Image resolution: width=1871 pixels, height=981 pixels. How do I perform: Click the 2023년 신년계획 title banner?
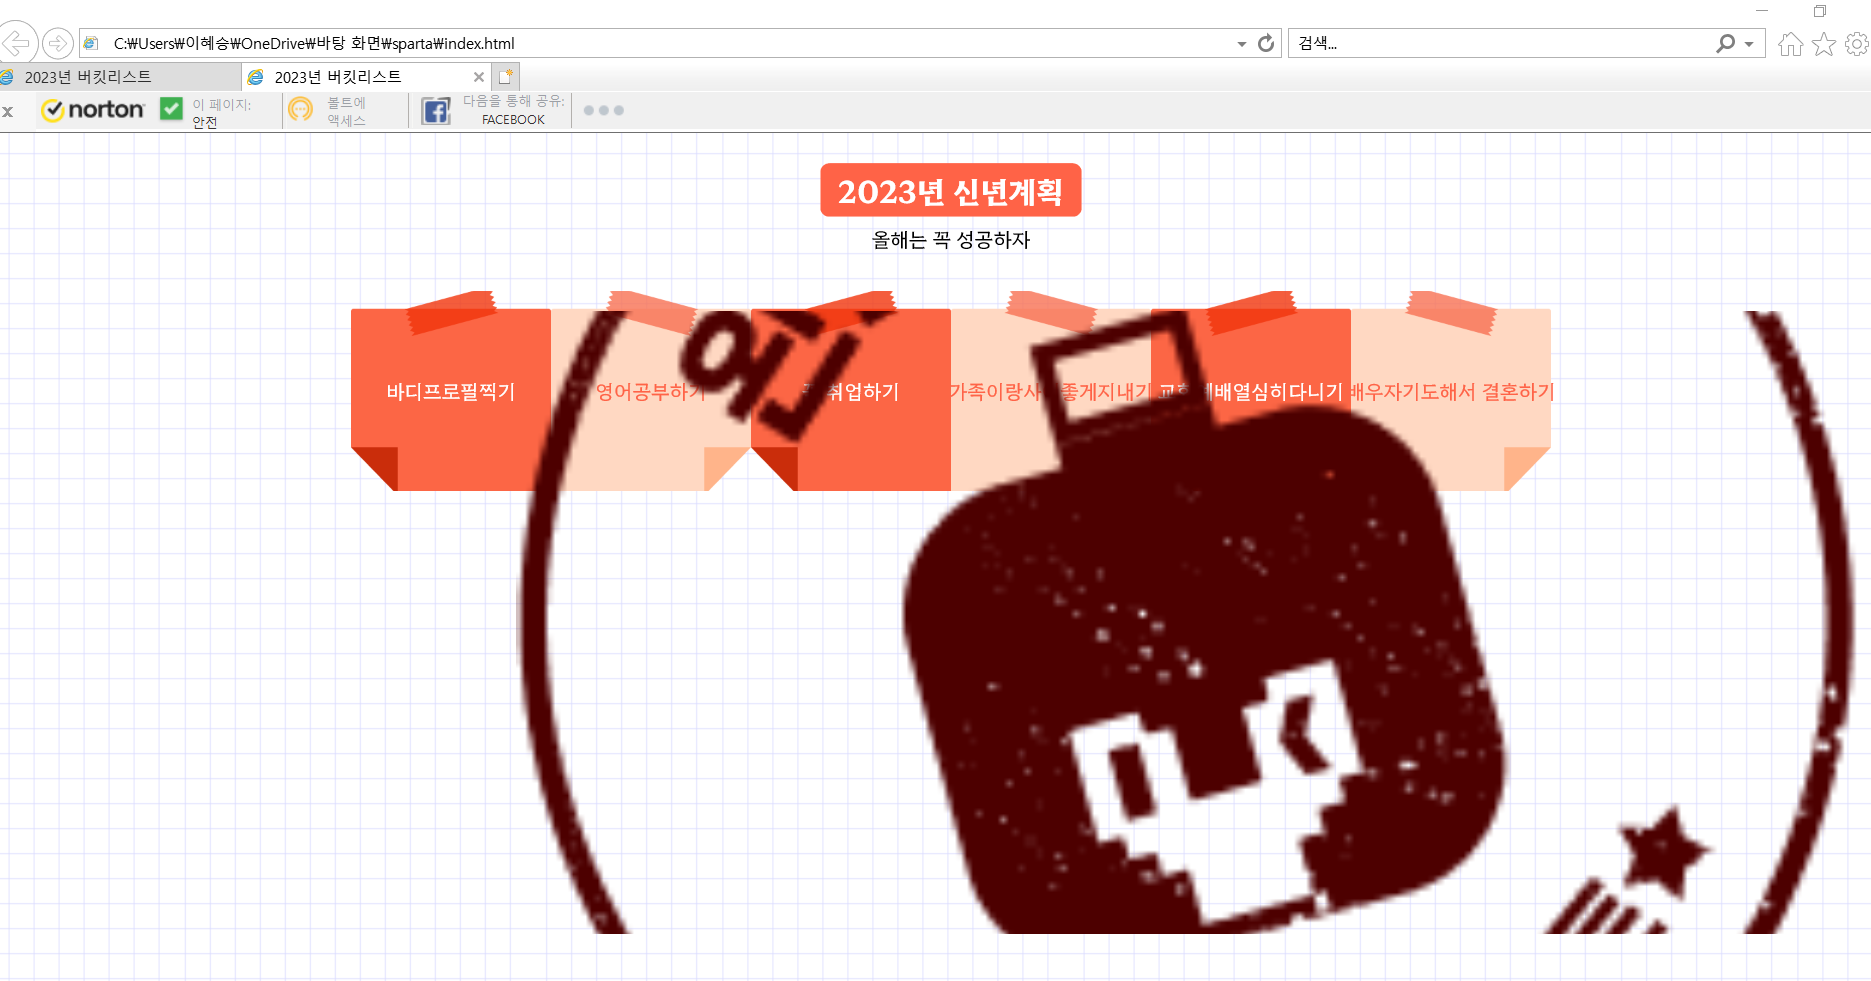[950, 190]
